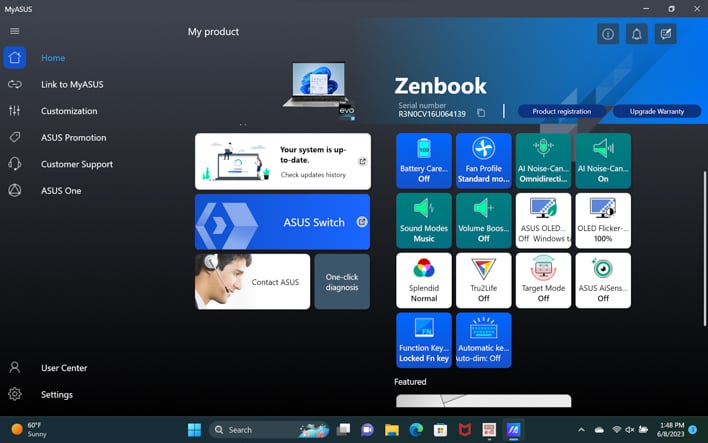Show hidden system tray icons
Image resolution: width=708 pixels, height=443 pixels.
click(581, 430)
